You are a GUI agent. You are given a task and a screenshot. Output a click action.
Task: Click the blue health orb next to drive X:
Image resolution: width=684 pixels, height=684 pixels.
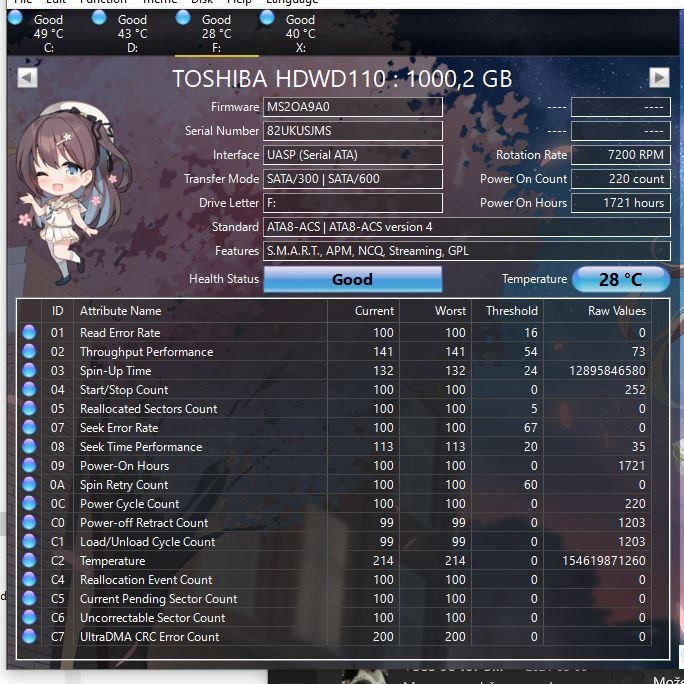point(267,18)
